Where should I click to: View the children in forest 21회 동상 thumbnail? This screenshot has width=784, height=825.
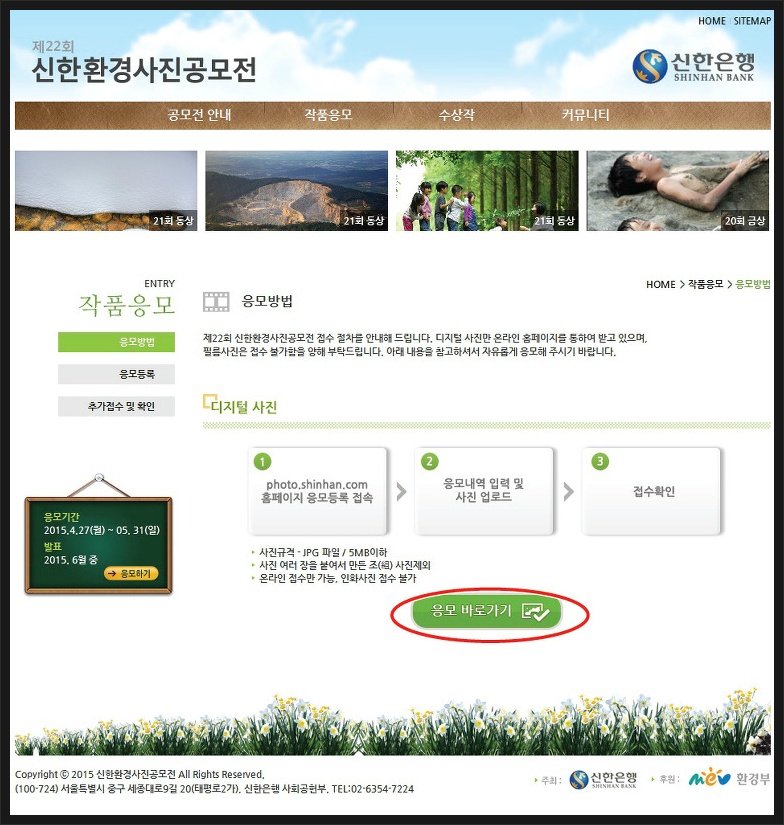[487, 190]
